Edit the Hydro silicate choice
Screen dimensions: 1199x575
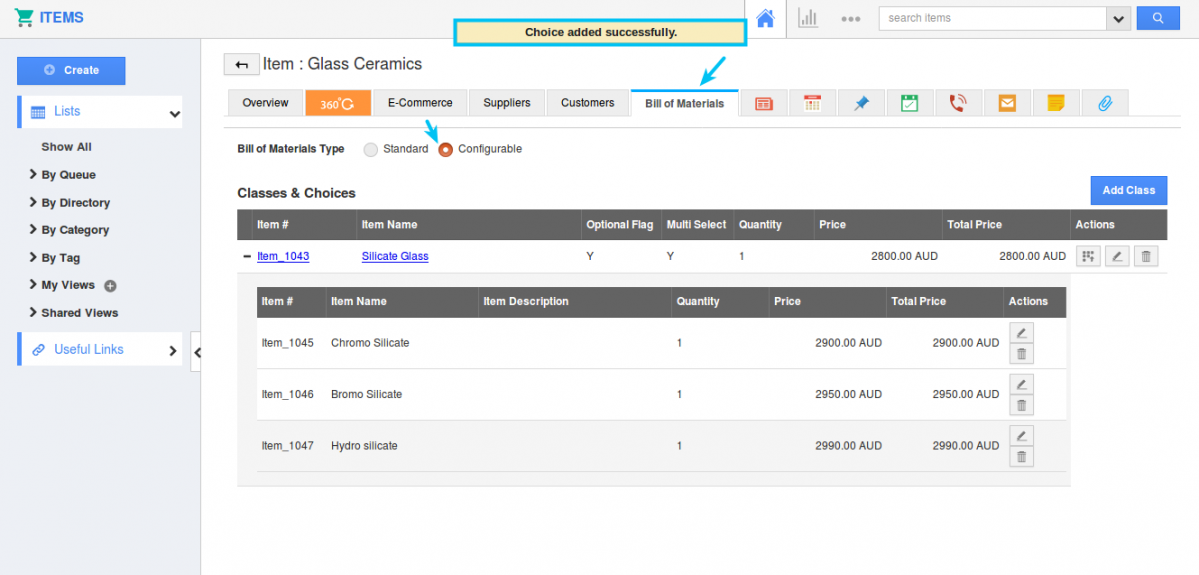1021,436
